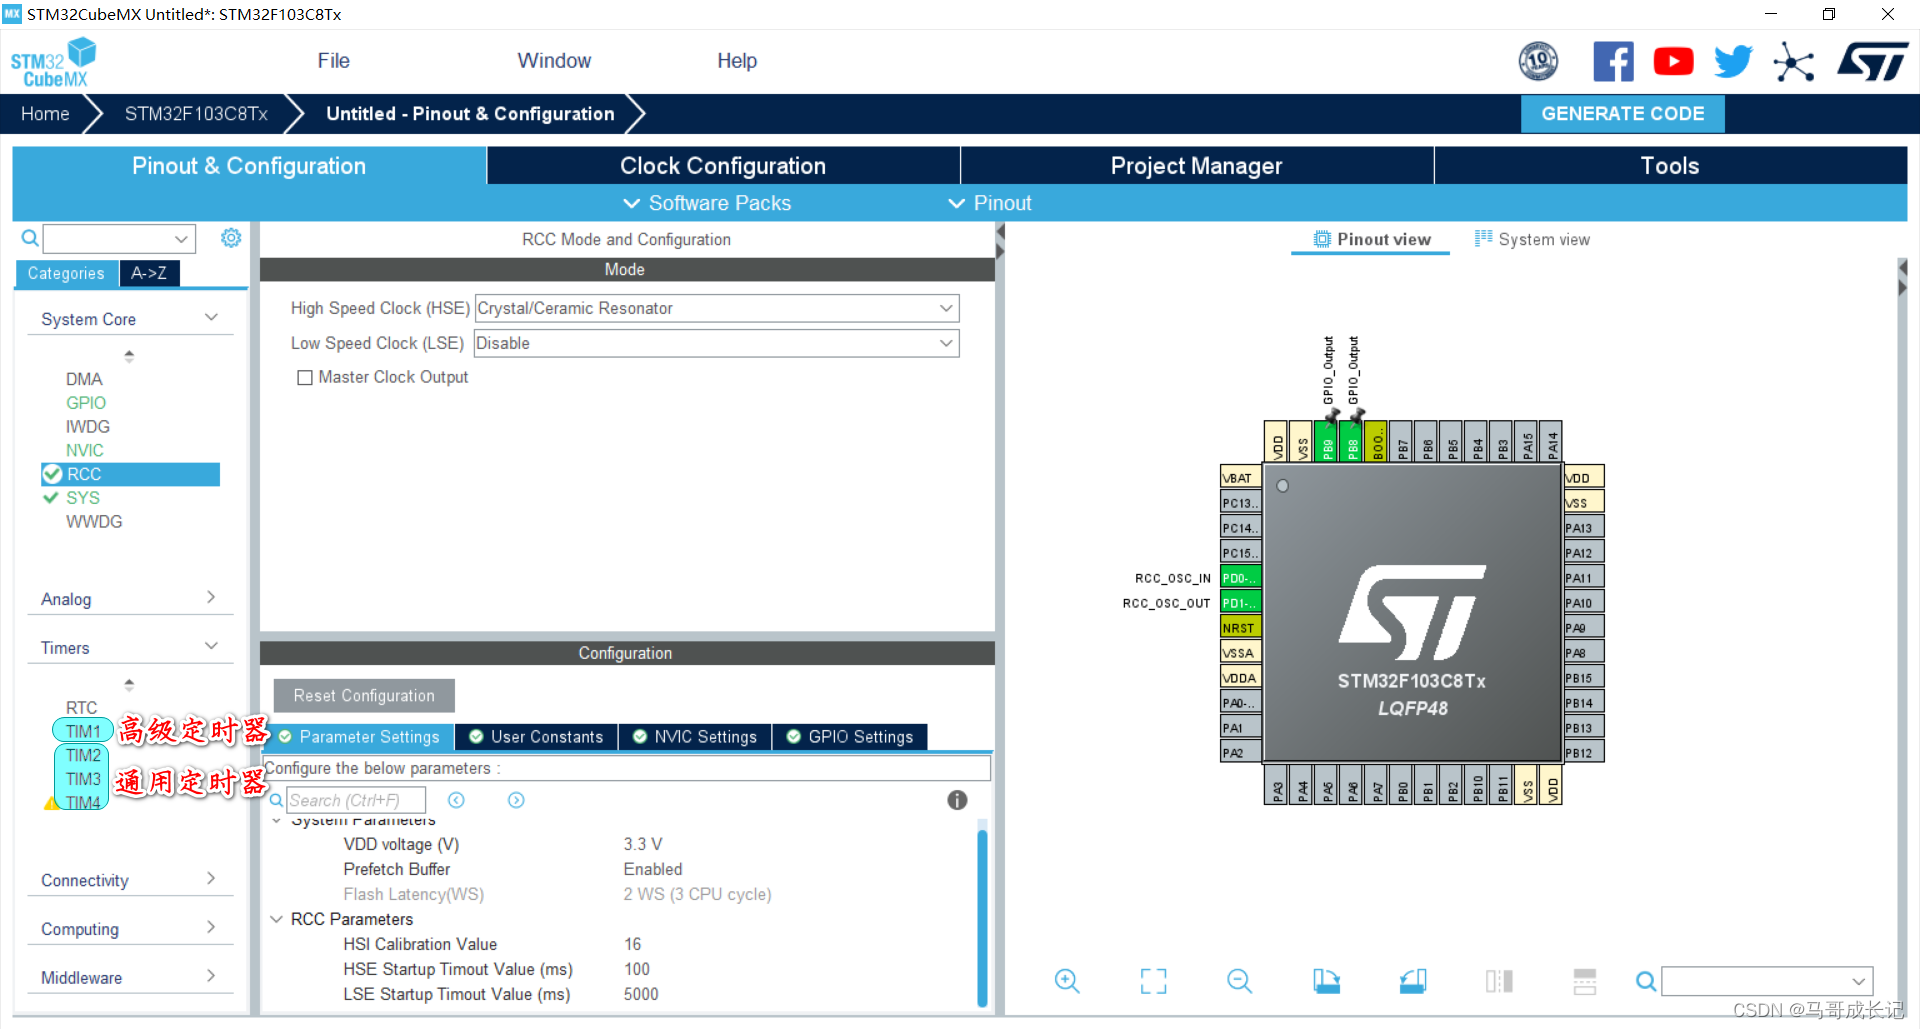This screenshot has width=1920, height=1029.
Task: Open the peripheral search combo box
Action: pos(119,238)
